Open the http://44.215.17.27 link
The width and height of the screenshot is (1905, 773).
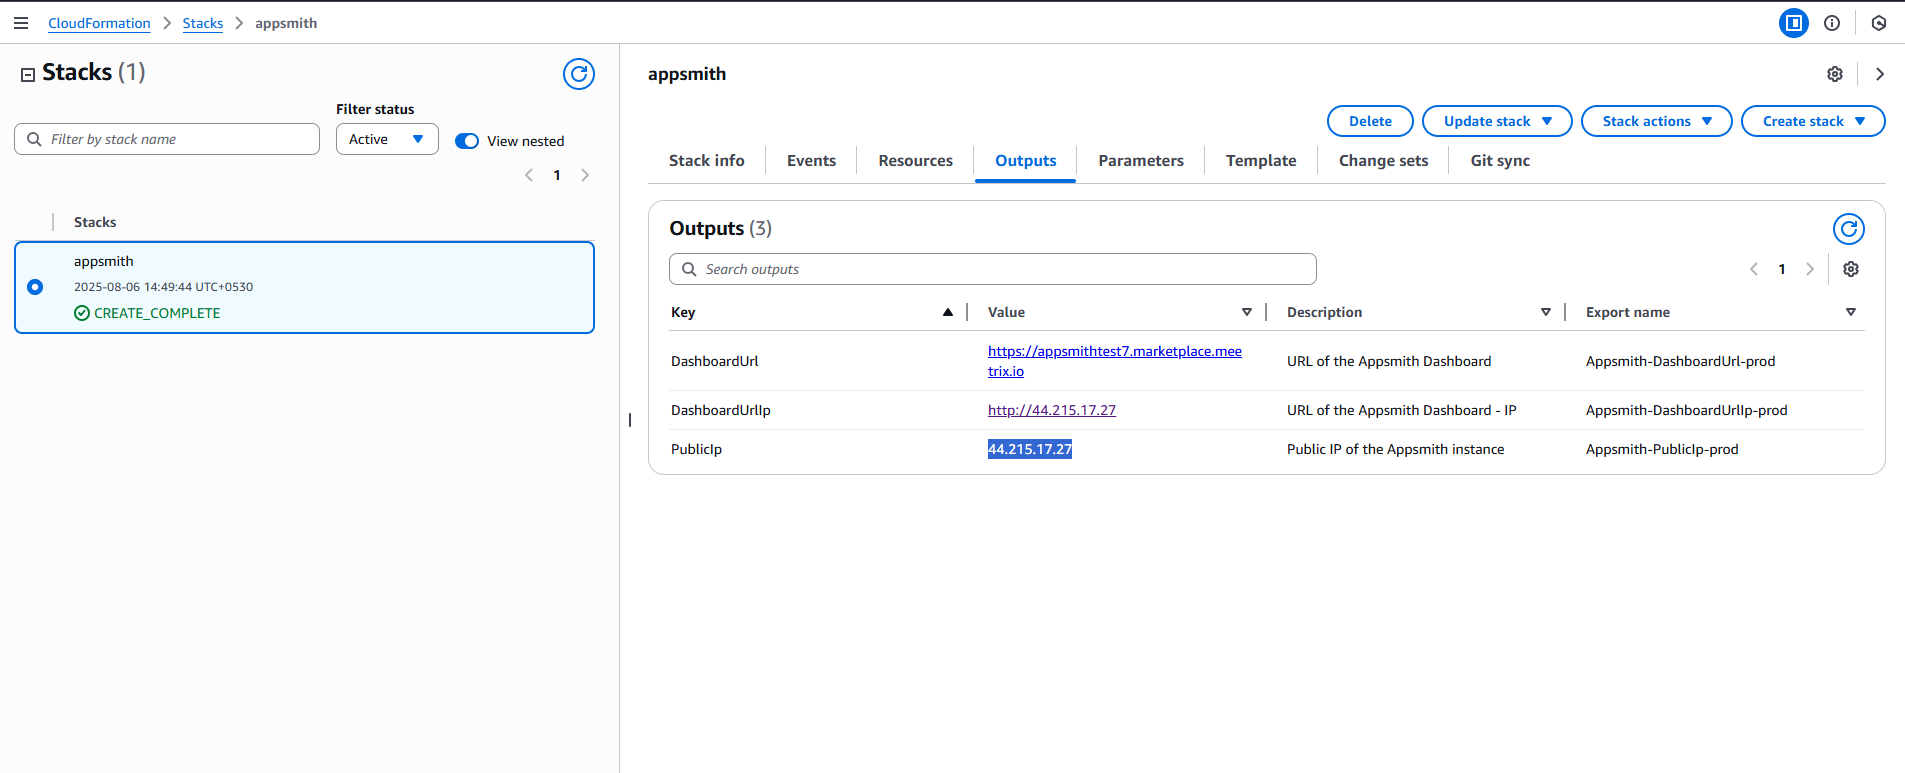point(1052,410)
